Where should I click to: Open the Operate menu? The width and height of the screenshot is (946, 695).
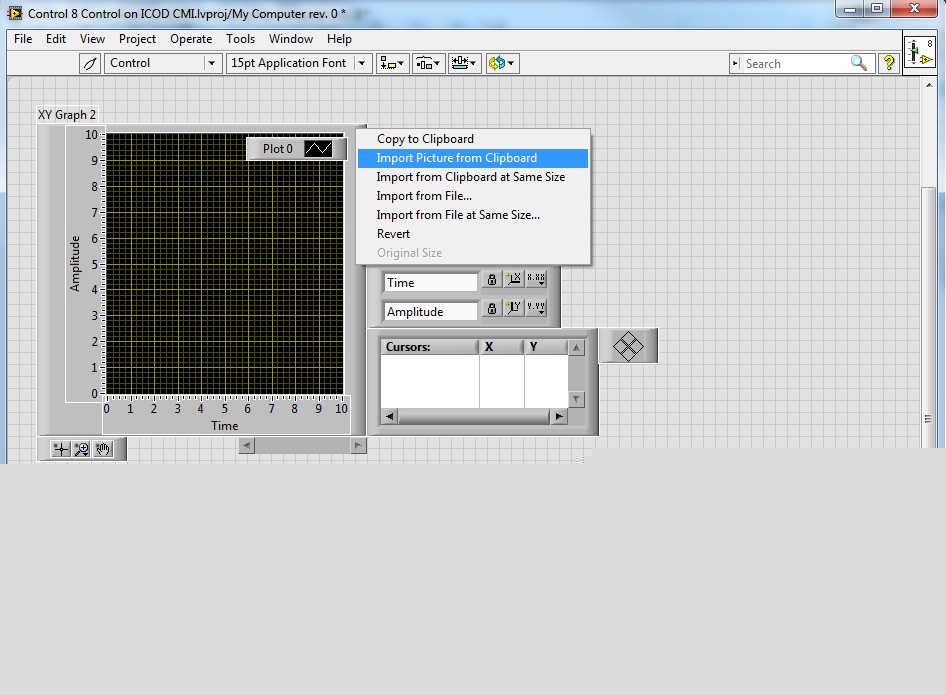(191, 39)
